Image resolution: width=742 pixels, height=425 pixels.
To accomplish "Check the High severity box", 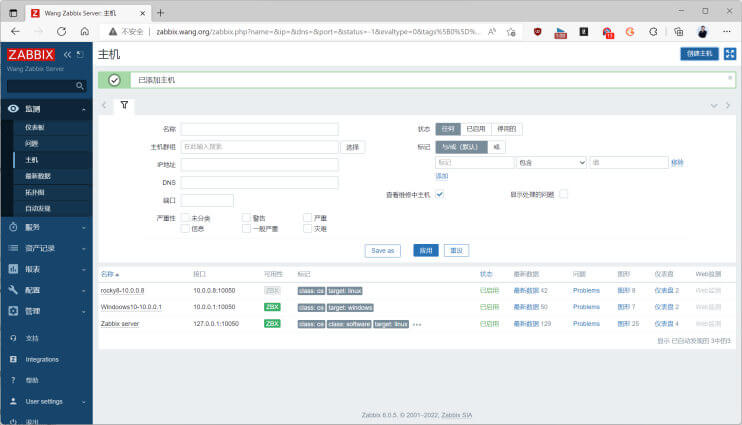I will [x=308, y=218].
